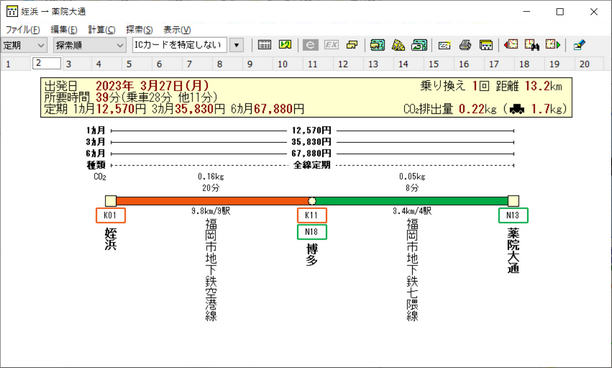Click the clock with green right arrow
Image resolution: width=612 pixels, height=368 pixels.
tap(553, 45)
